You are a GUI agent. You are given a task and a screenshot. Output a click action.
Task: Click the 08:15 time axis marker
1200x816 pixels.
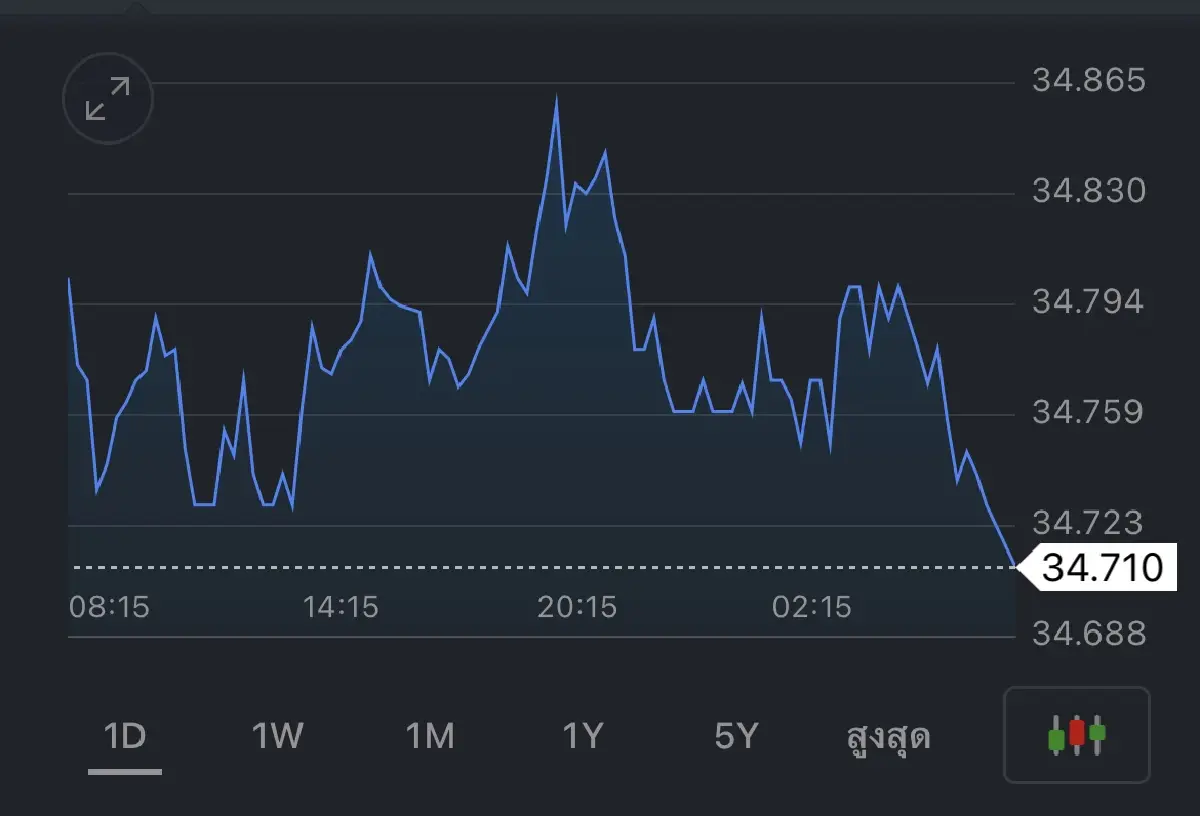click(110, 607)
